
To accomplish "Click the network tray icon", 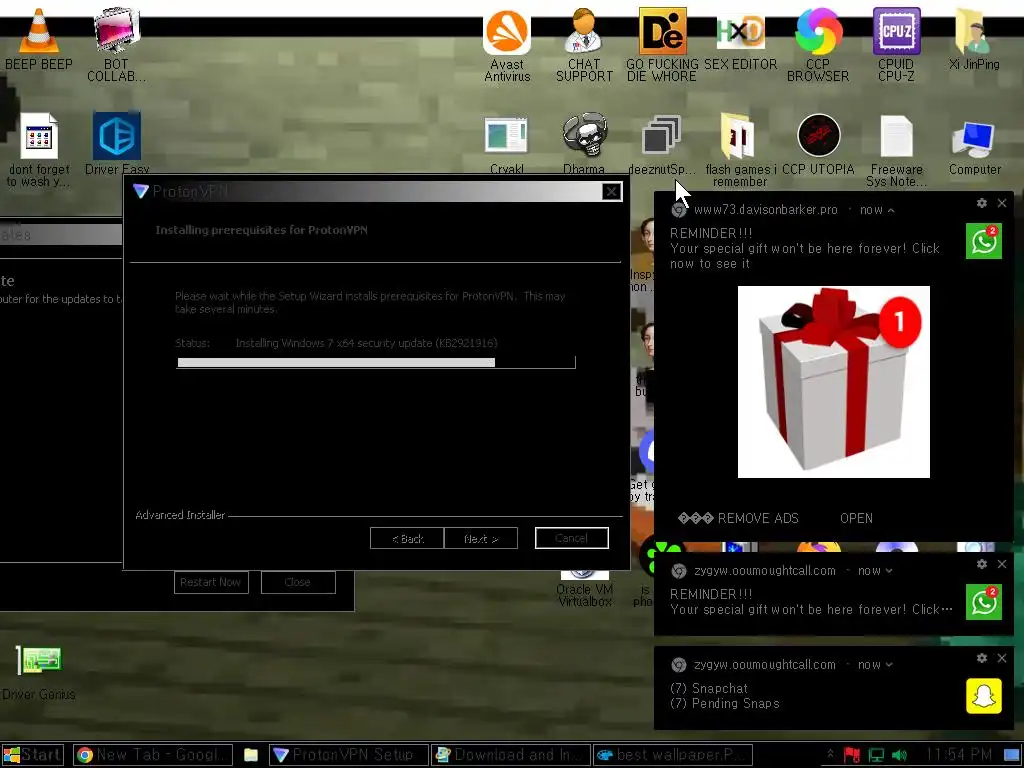I will 876,755.
